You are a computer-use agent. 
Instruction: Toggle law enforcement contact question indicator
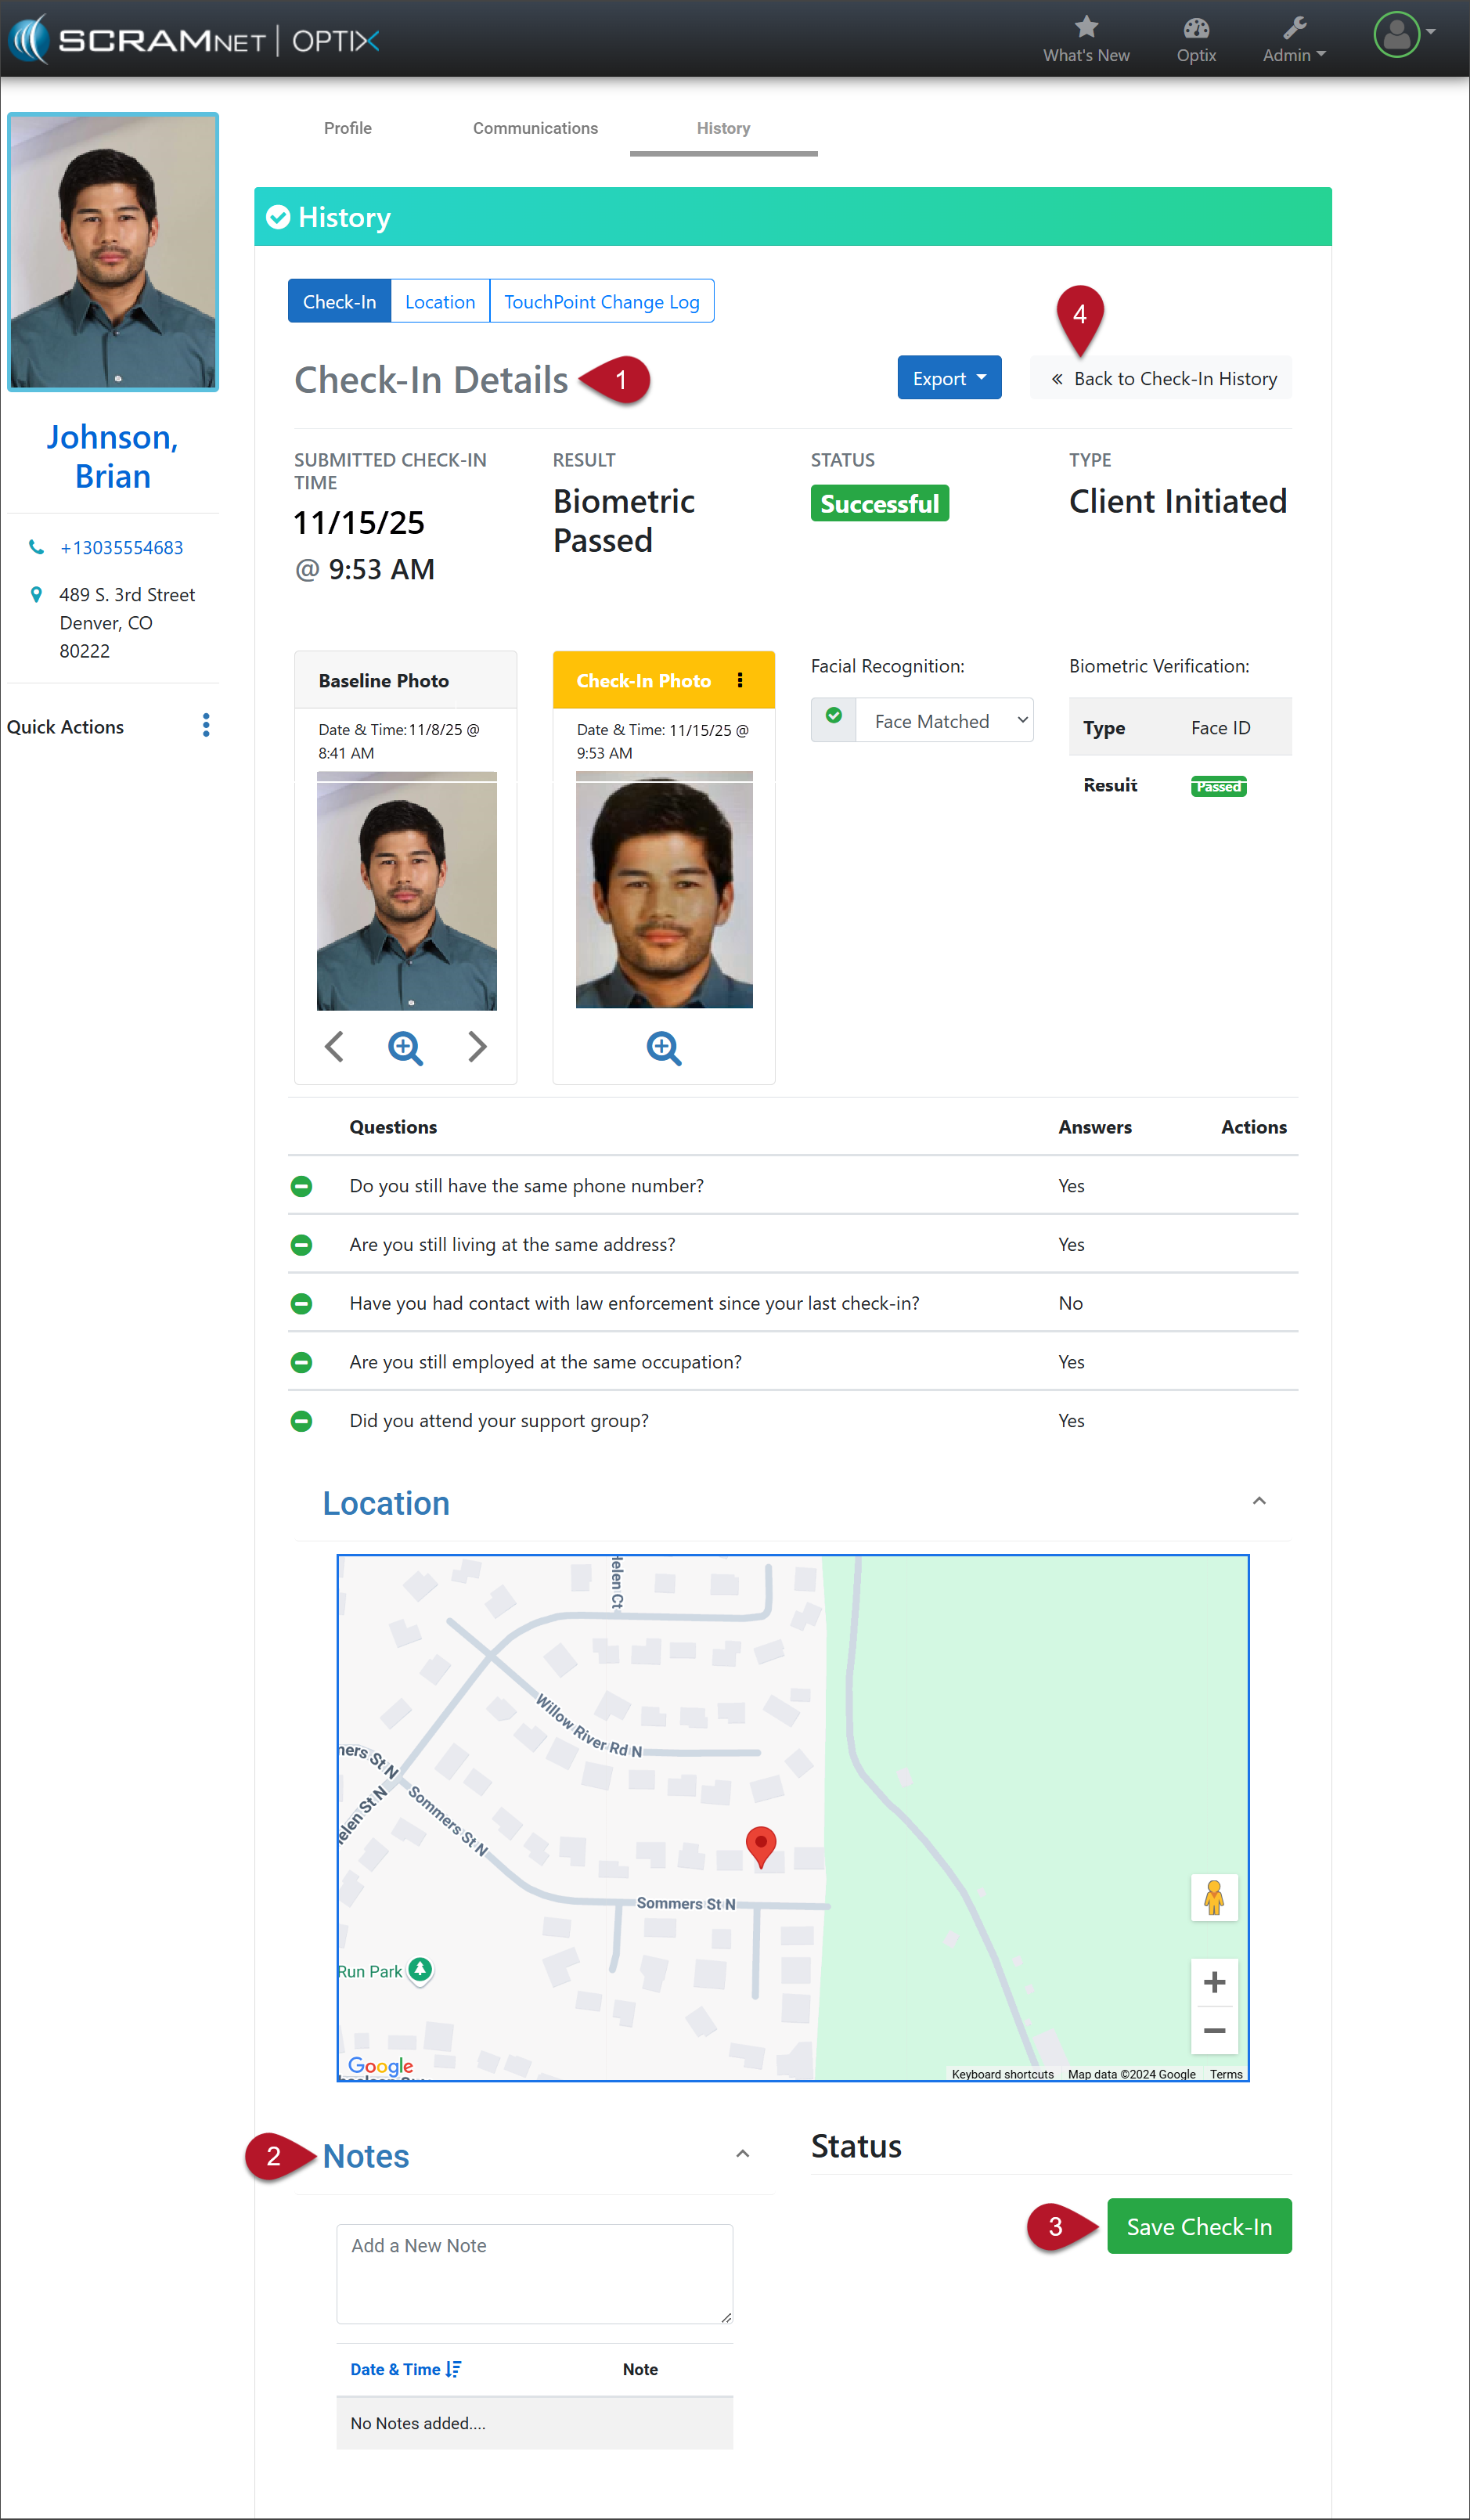coord(301,1303)
